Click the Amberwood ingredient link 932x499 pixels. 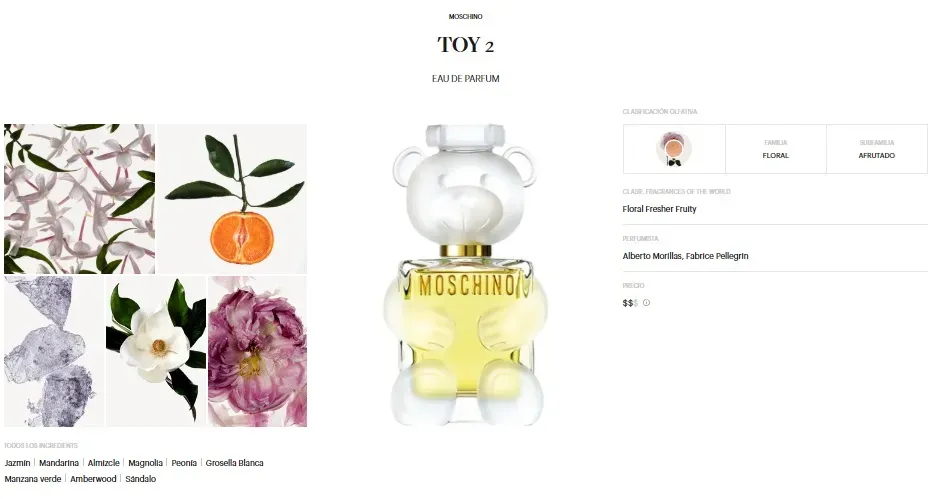93,479
